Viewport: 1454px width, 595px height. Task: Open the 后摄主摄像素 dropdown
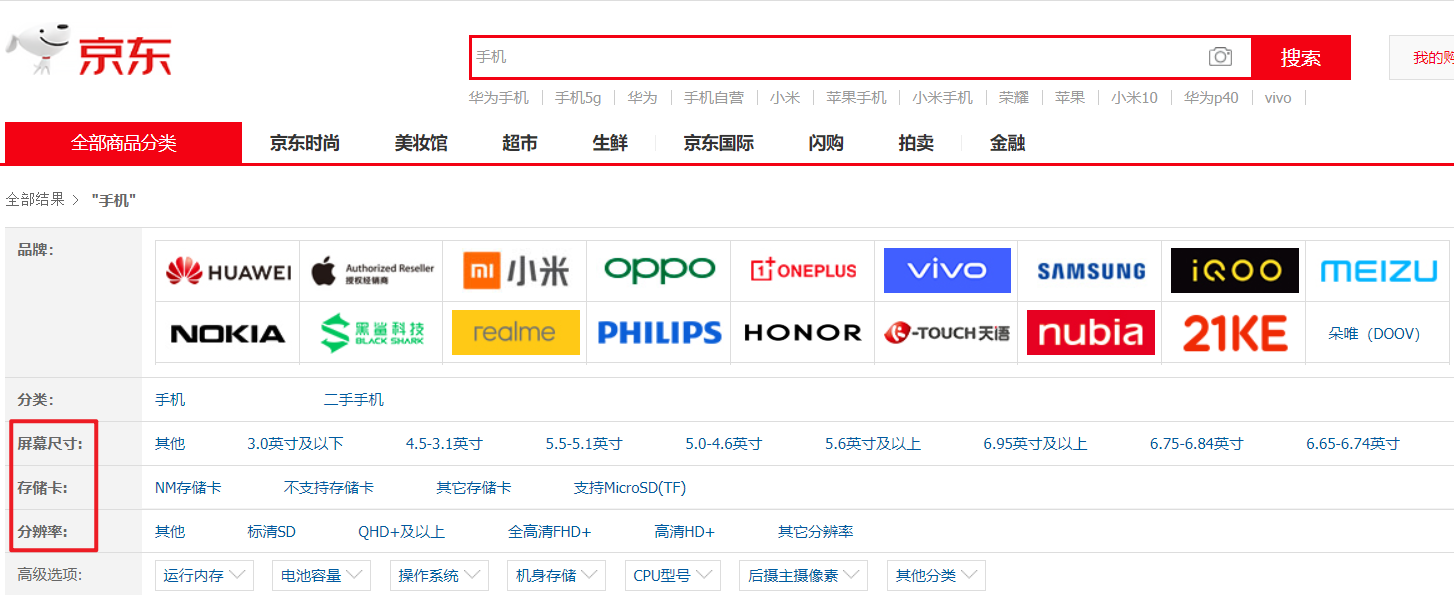coord(804,575)
